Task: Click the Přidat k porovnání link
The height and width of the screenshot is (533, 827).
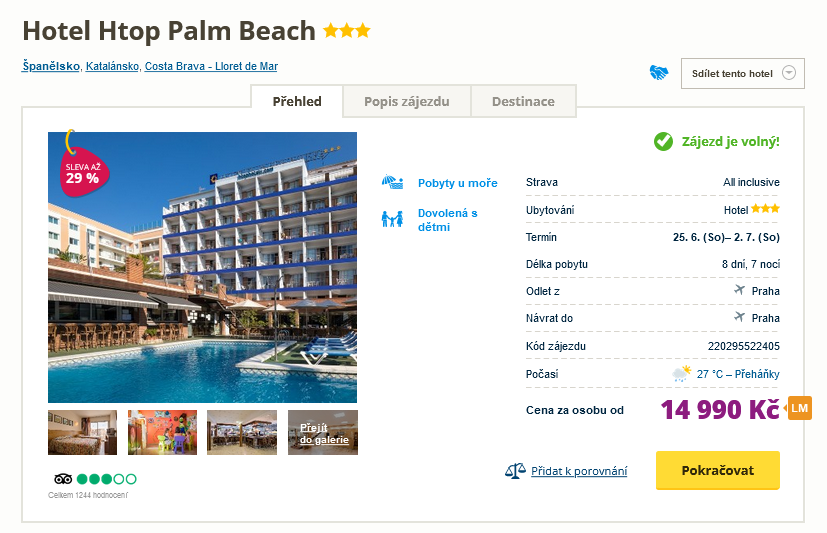Action: tap(579, 471)
